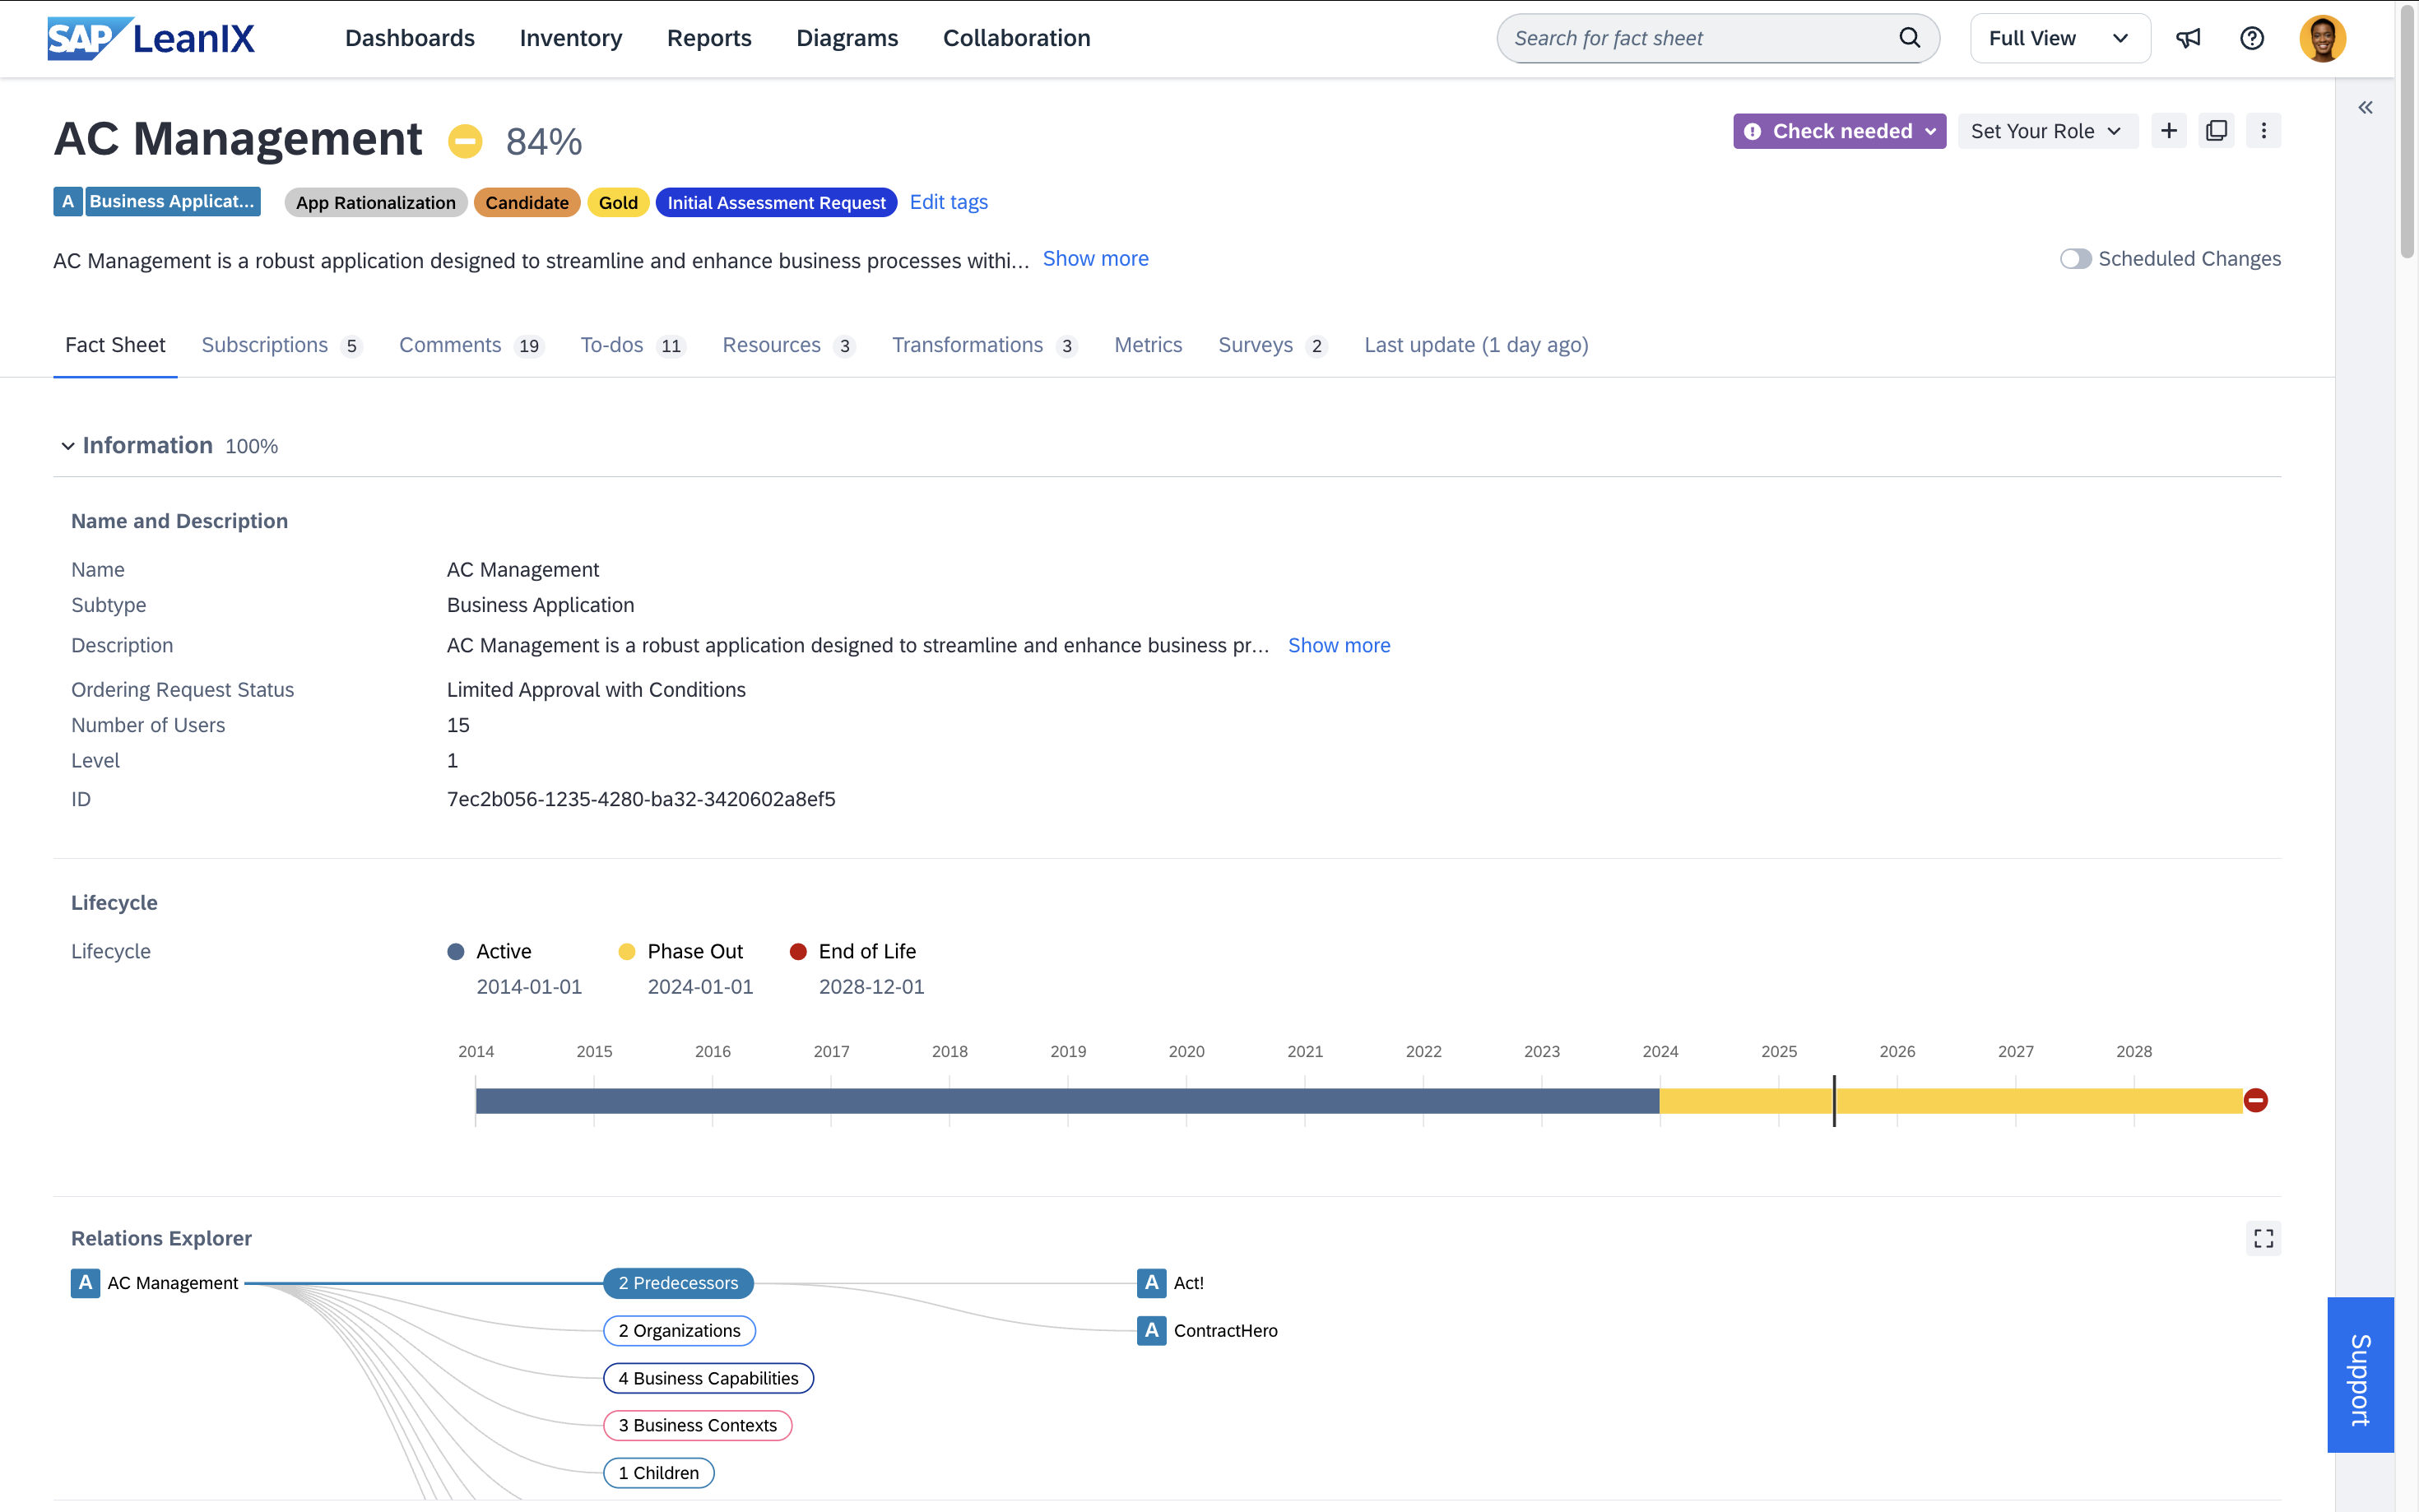Click the plus icon beside Set Your Role
The image size is (2419, 1512).
coord(2168,131)
